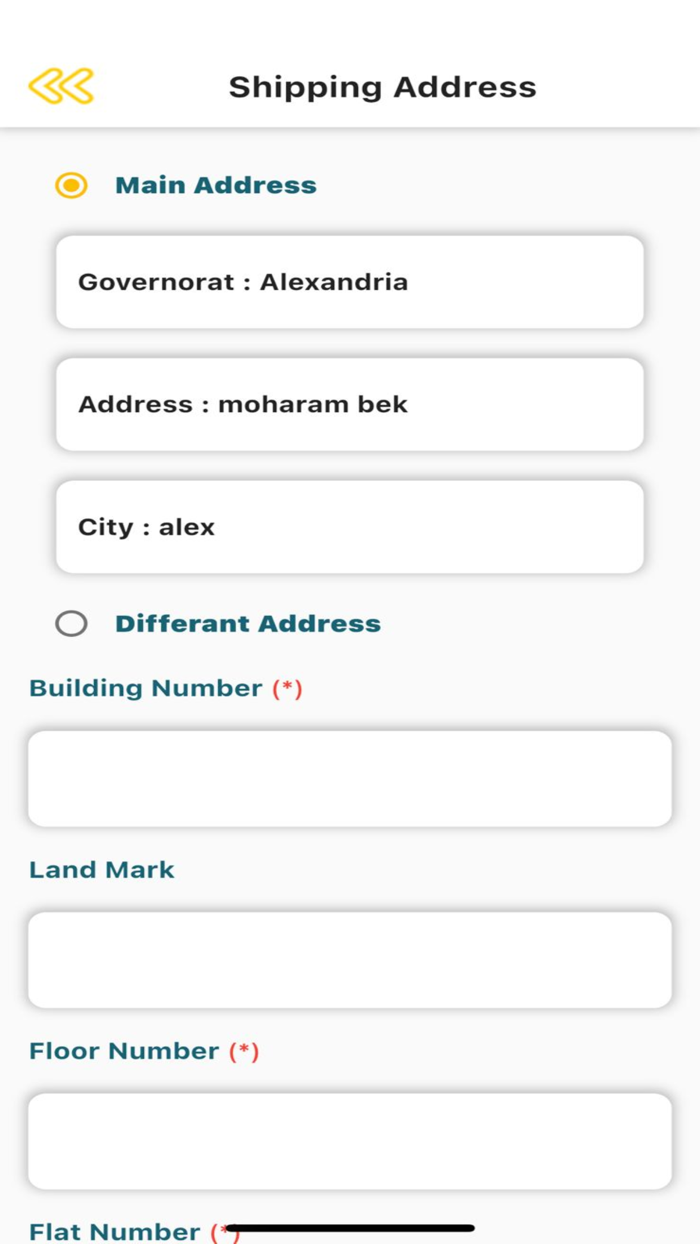Click inside the Land Mark input

(350, 959)
